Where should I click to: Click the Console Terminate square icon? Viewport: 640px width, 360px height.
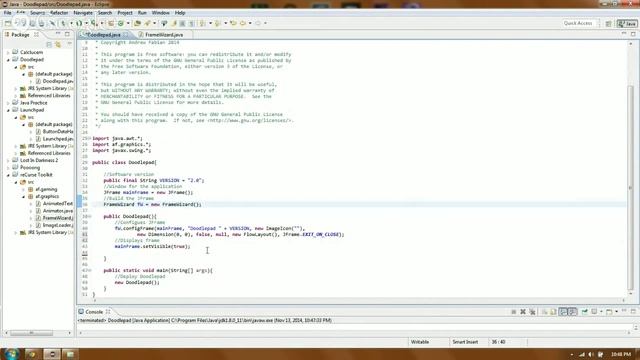(x=514, y=312)
